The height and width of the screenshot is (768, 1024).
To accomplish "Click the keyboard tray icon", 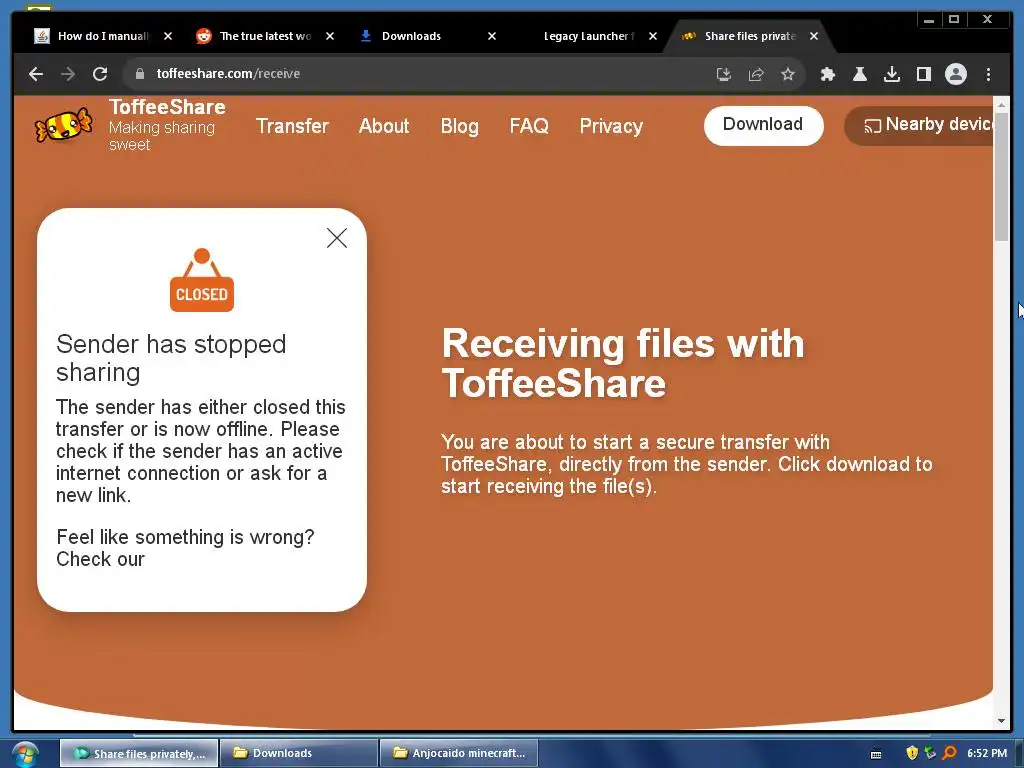I will coord(876,754).
